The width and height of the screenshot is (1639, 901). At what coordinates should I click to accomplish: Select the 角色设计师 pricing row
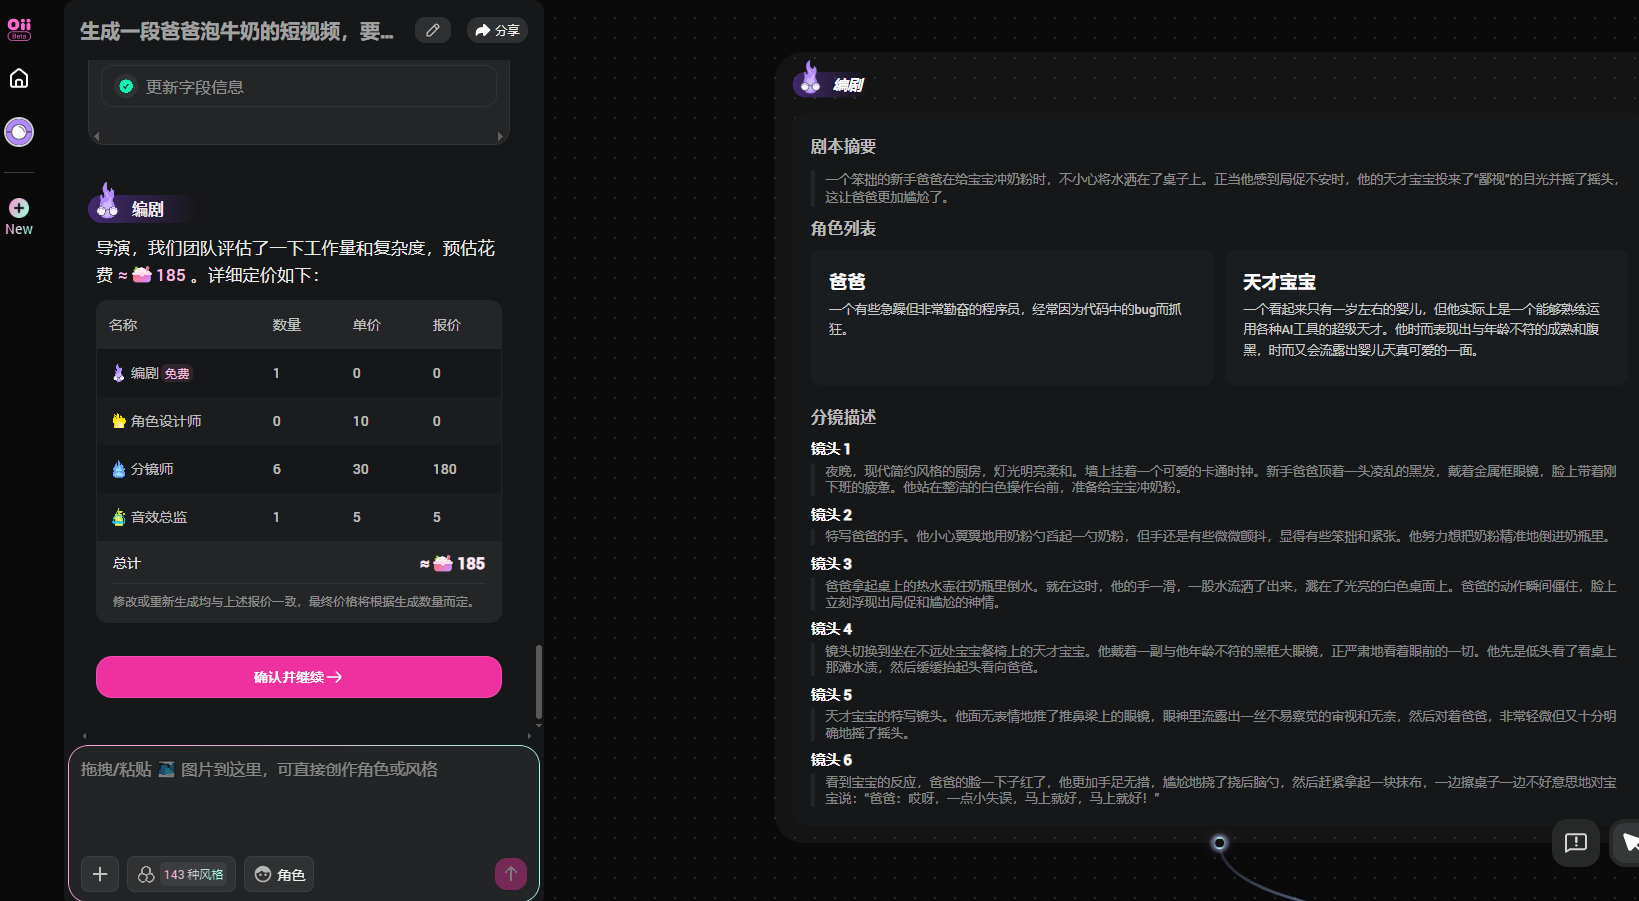pyautogui.click(x=298, y=421)
